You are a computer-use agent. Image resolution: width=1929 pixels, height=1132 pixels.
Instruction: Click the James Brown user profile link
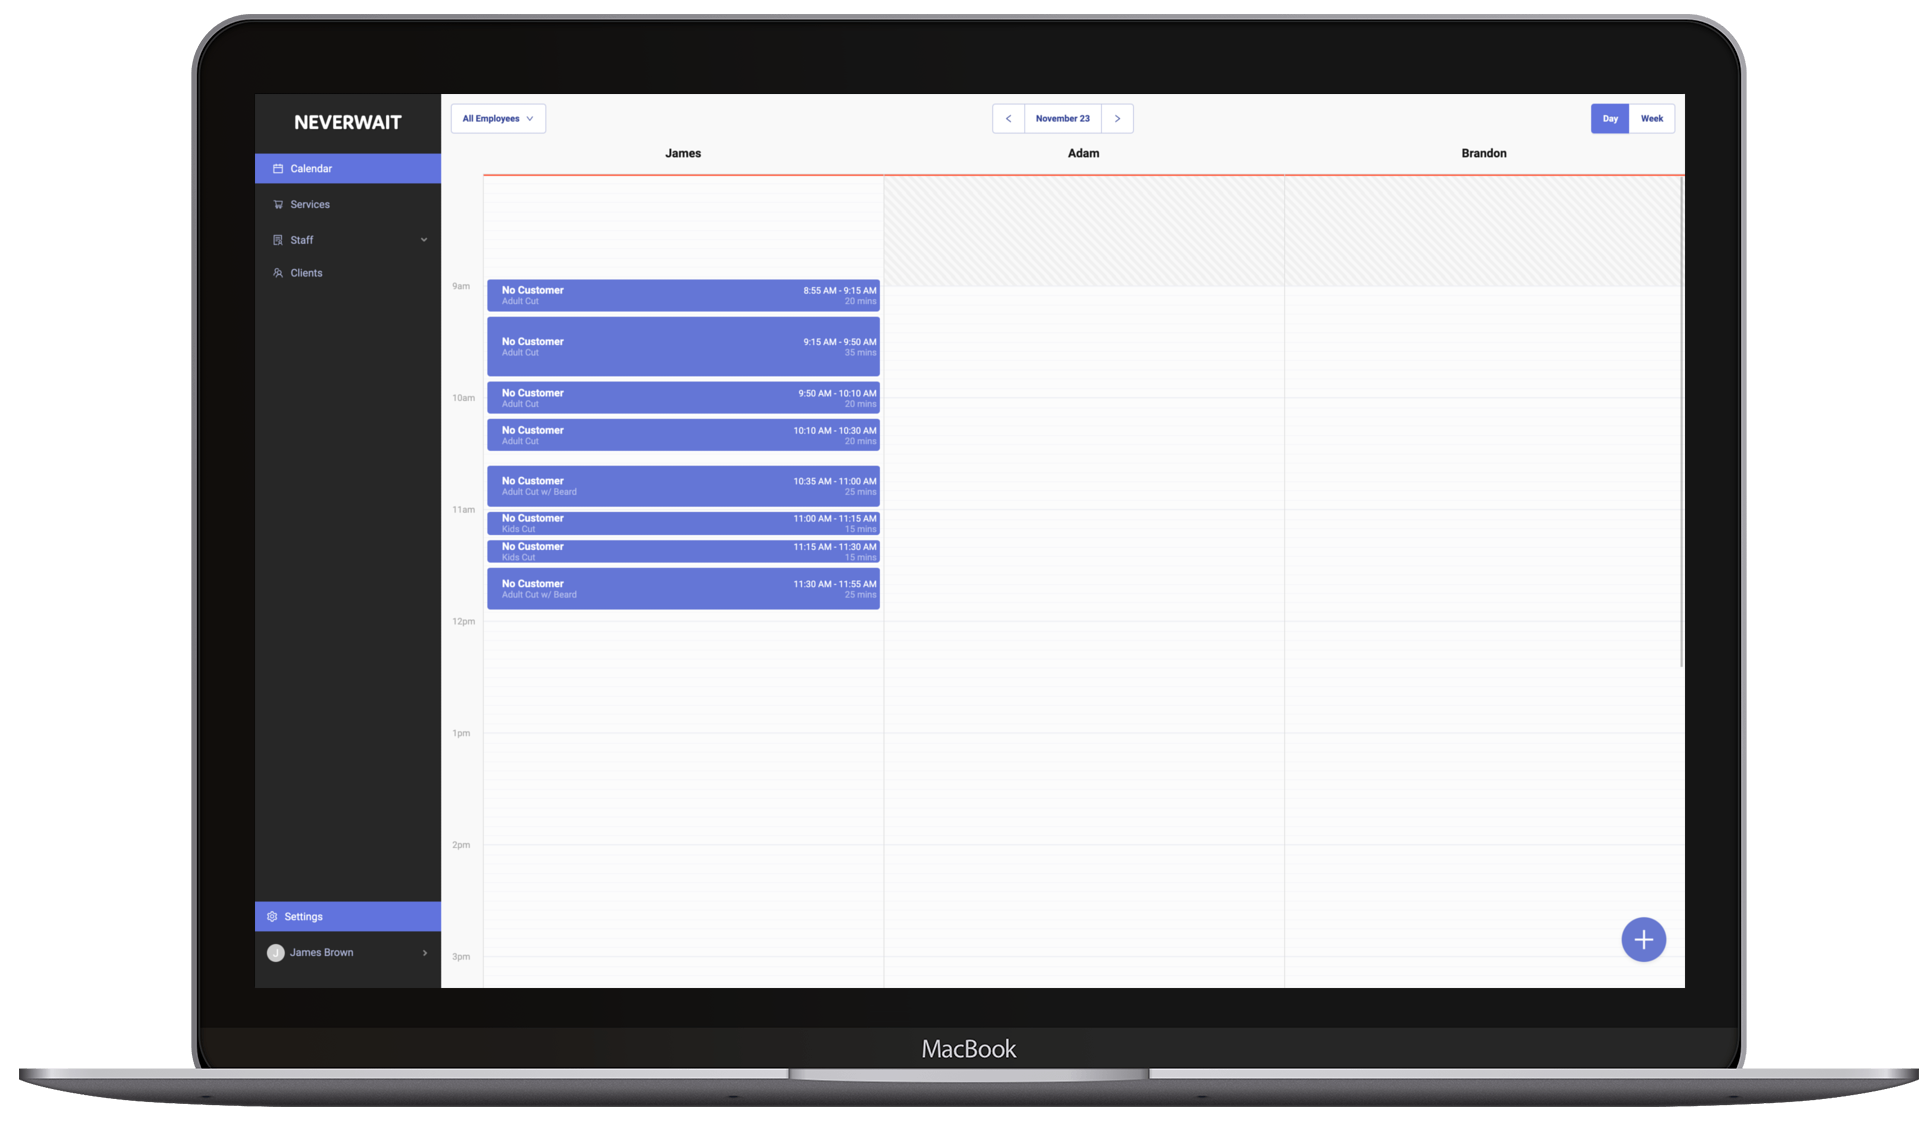point(346,951)
